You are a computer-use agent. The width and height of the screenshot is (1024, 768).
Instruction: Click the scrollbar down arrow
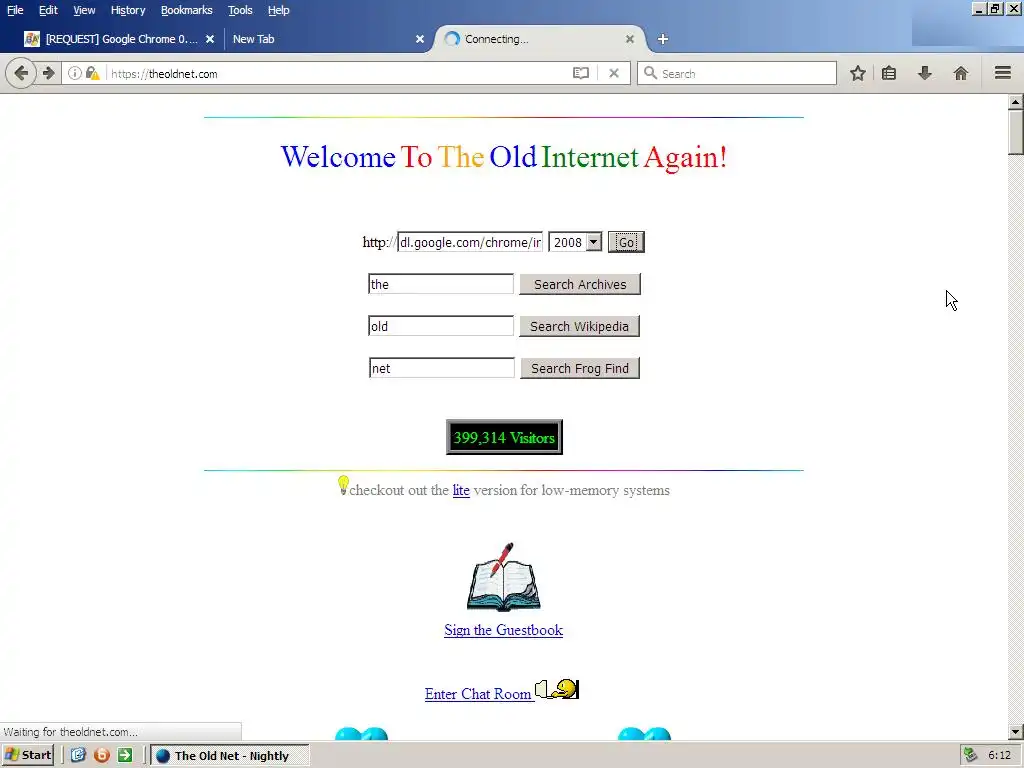[x=1016, y=732]
